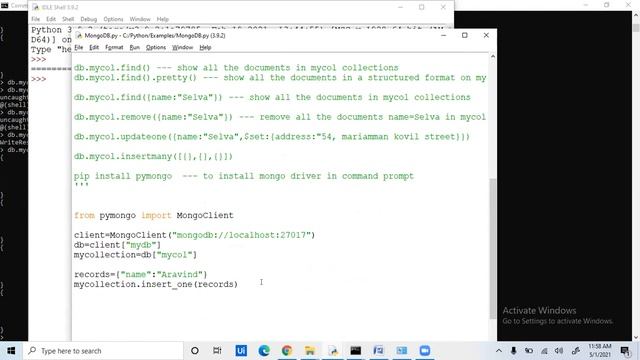Click the IDLE Shell prompt line

(39, 79)
